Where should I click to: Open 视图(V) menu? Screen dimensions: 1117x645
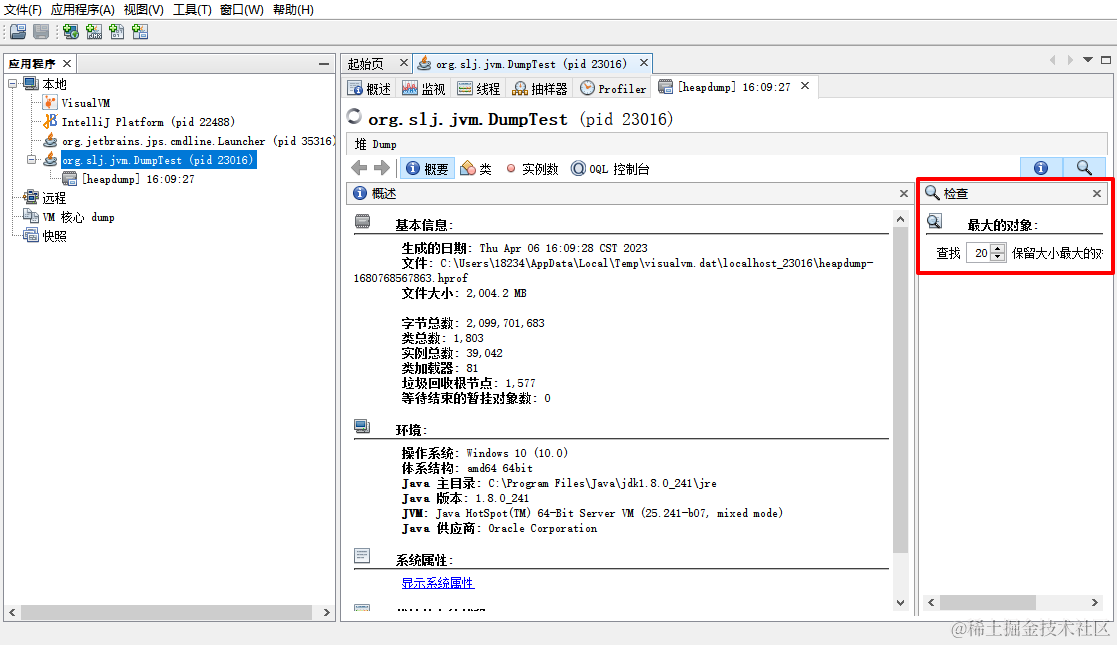pos(143,10)
